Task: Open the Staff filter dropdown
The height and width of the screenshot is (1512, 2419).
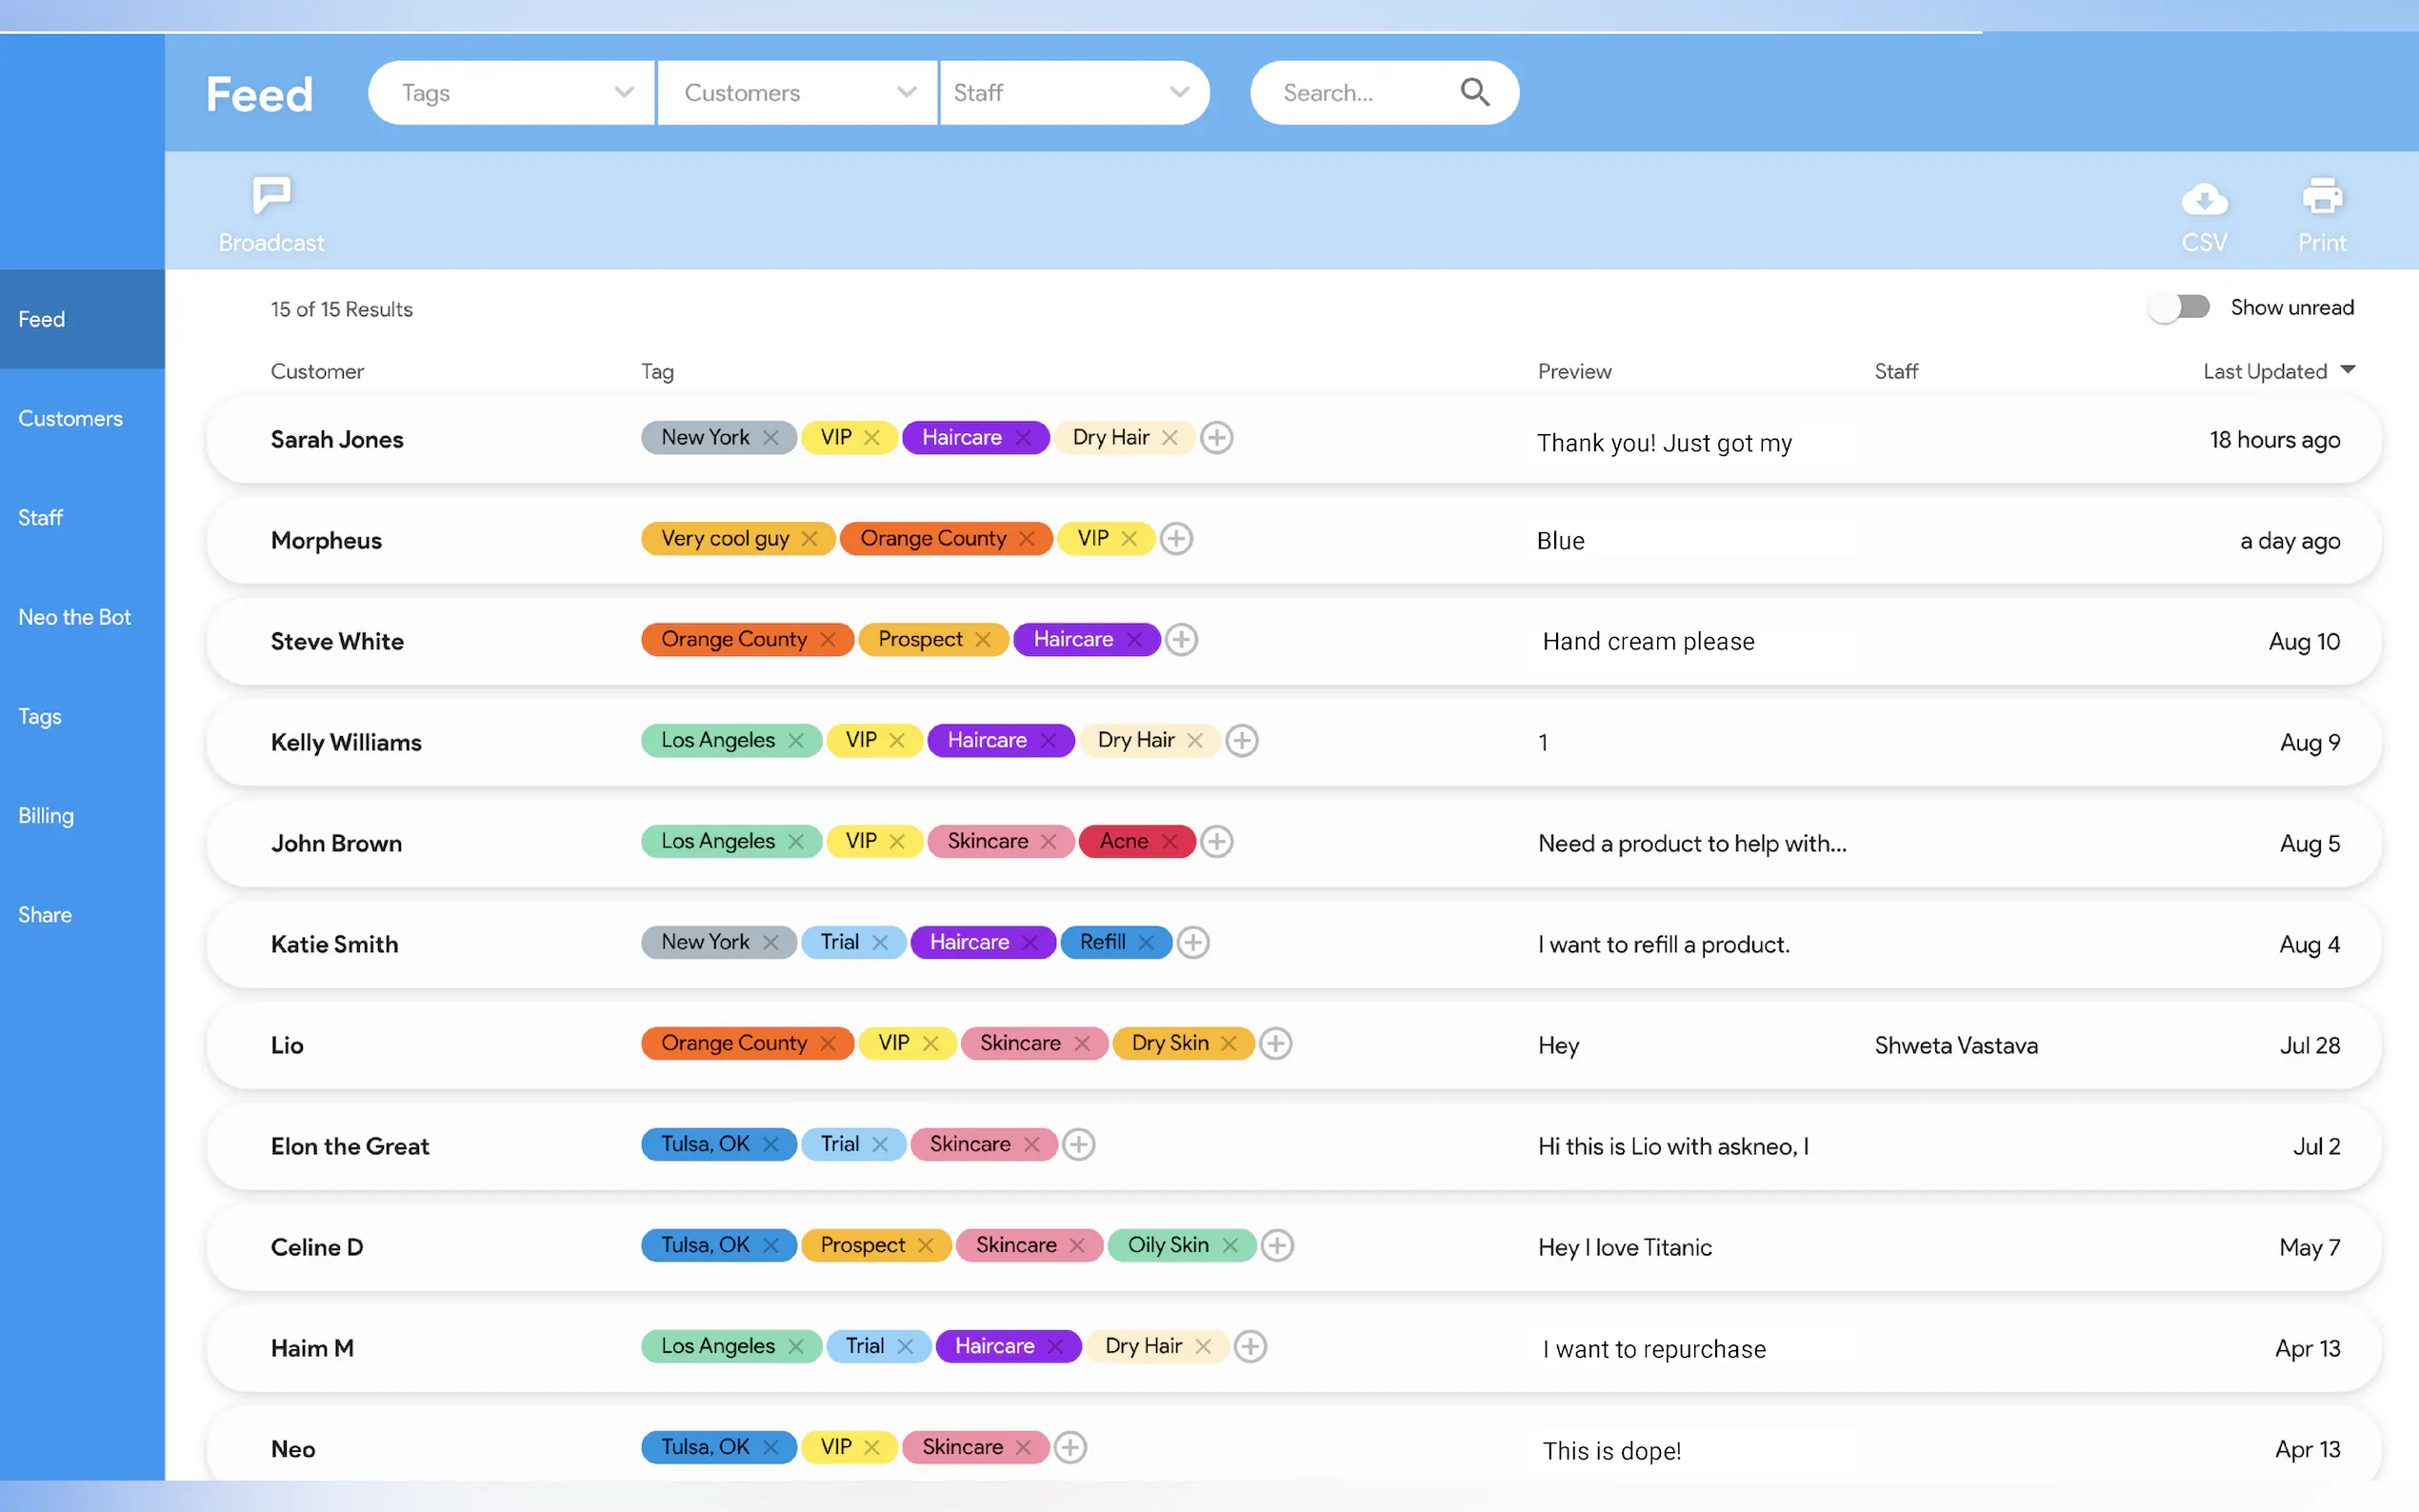Action: (1072, 93)
